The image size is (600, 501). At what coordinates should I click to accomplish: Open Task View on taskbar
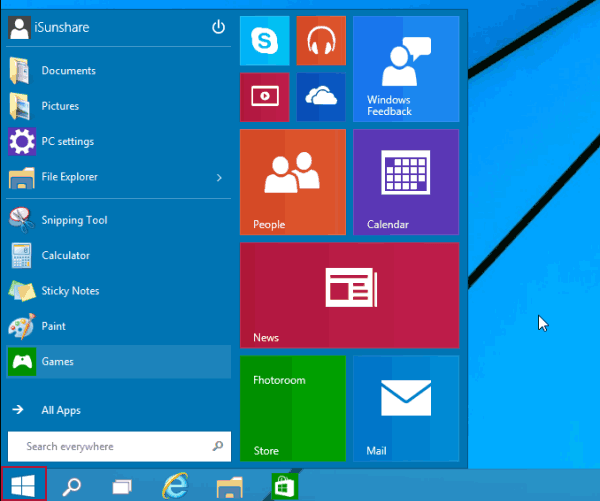click(122, 486)
